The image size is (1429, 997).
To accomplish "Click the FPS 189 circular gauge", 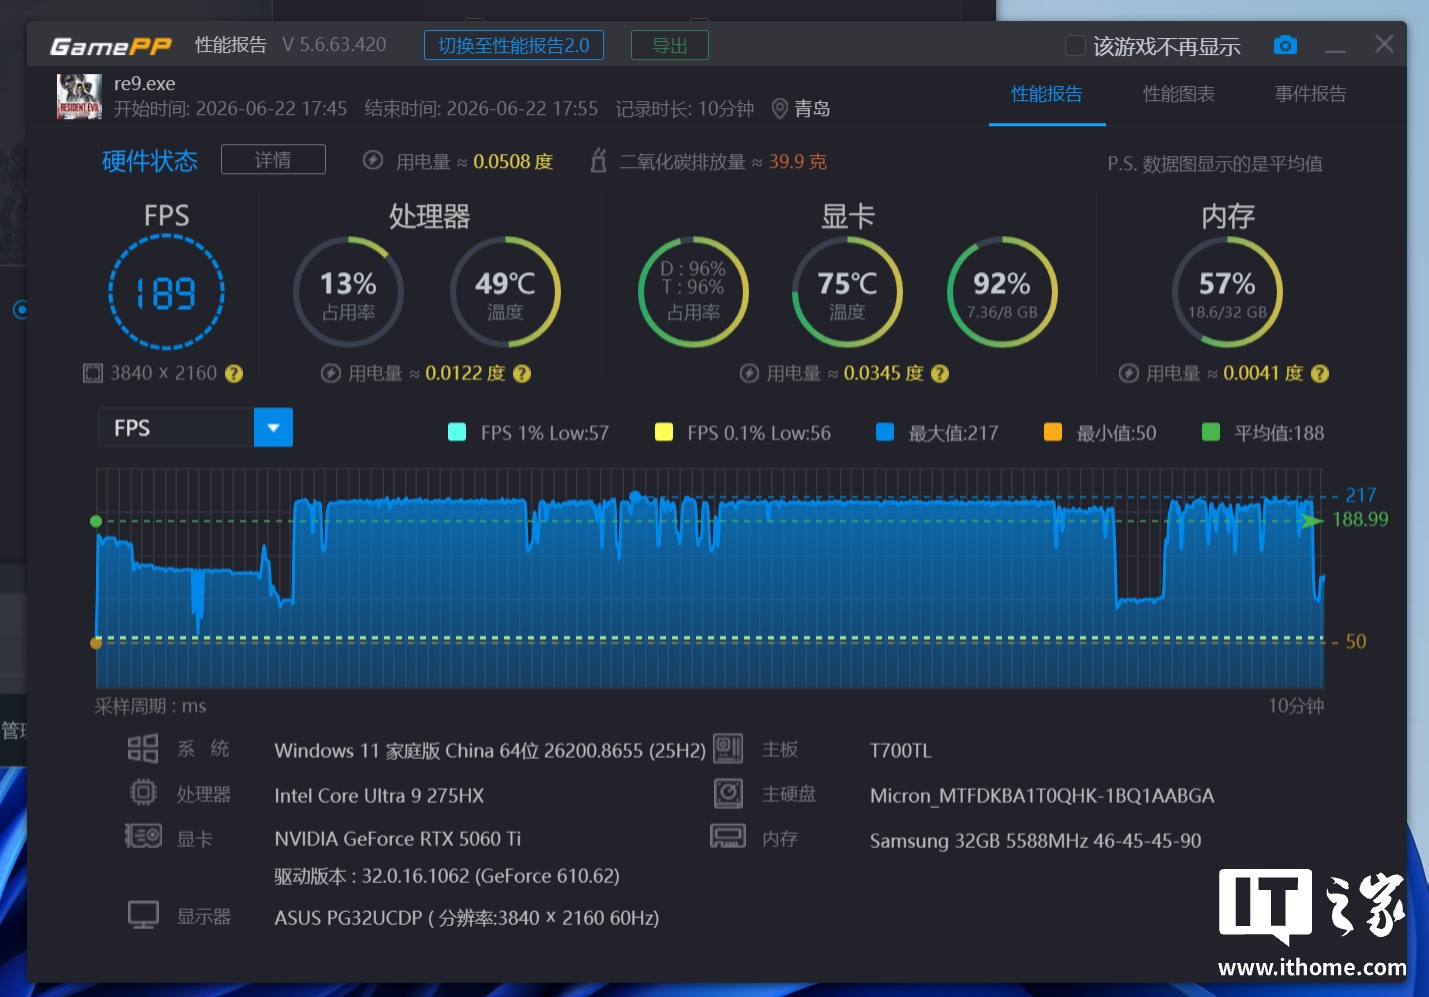I will pyautogui.click(x=166, y=292).
